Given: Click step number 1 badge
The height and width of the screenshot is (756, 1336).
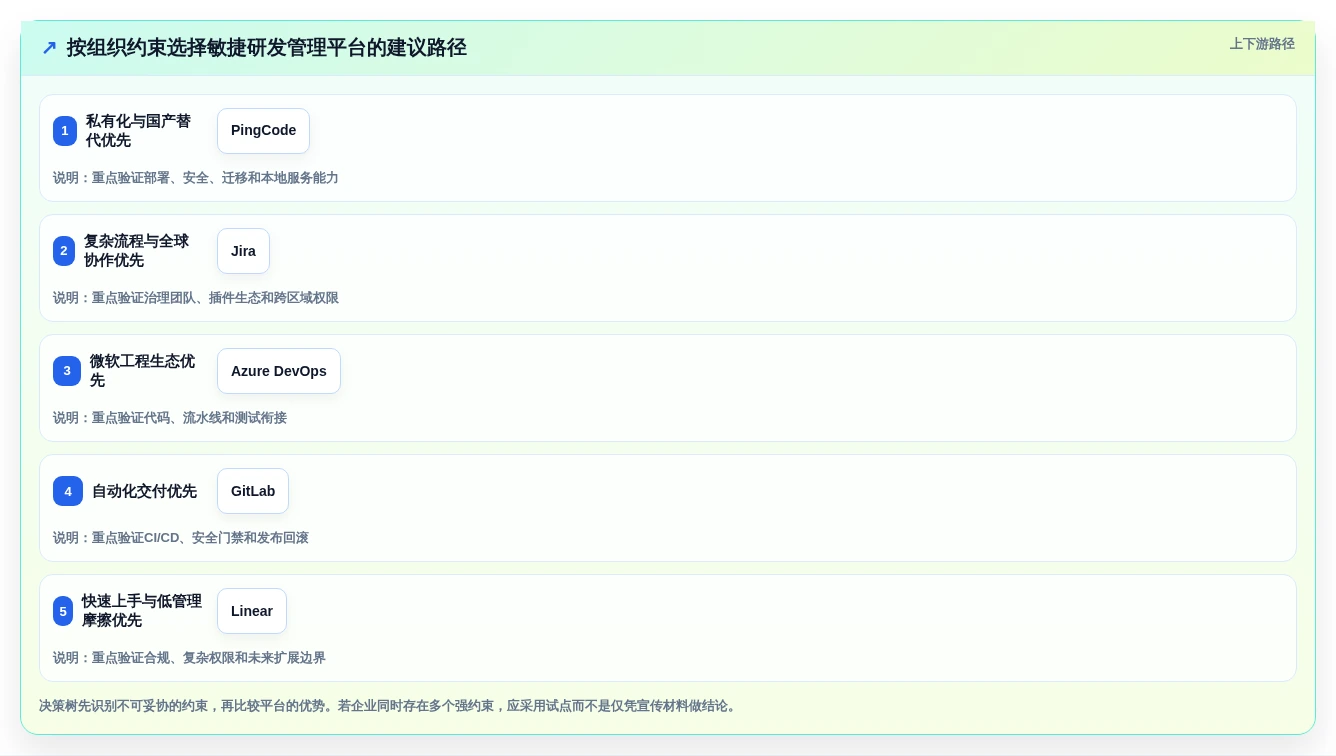Looking at the screenshot, I should (65, 131).
